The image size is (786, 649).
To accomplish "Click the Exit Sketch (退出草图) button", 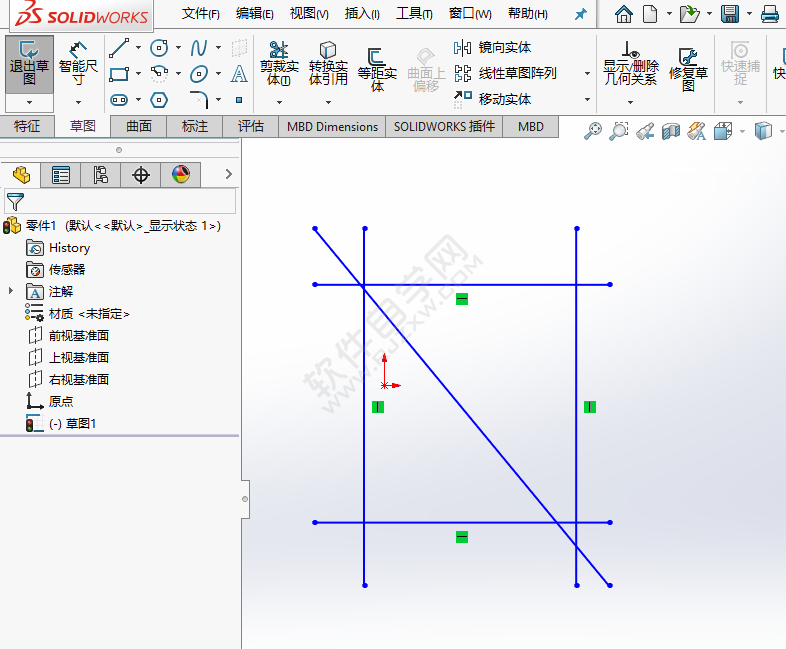I will 29,64.
